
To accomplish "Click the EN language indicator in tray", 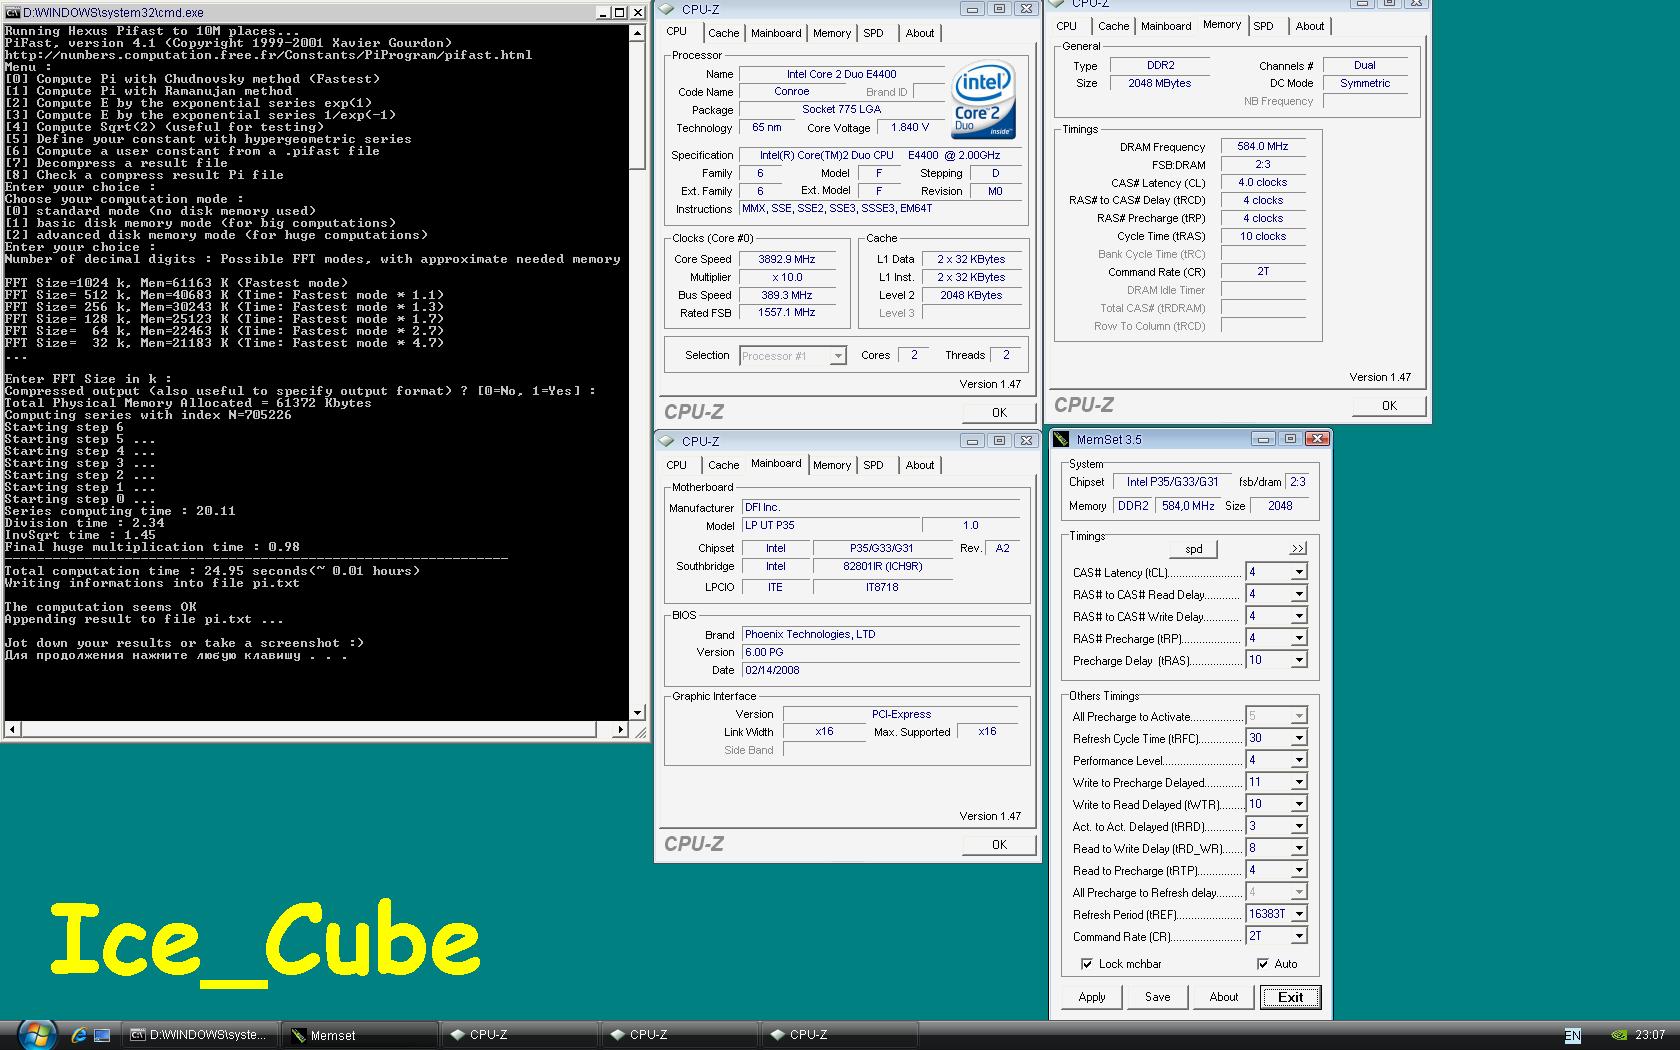I will tap(1573, 1036).
